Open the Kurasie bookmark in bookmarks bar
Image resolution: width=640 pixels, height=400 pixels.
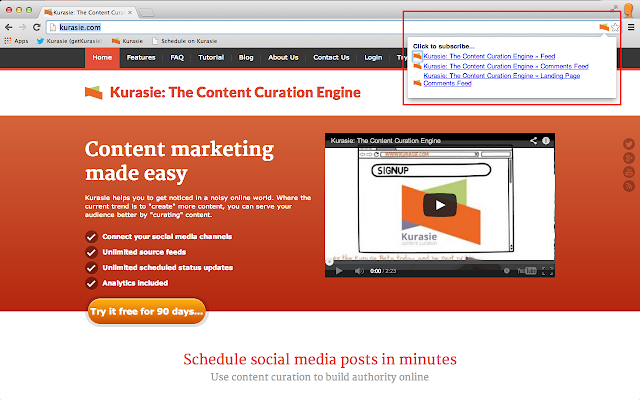pos(127,41)
